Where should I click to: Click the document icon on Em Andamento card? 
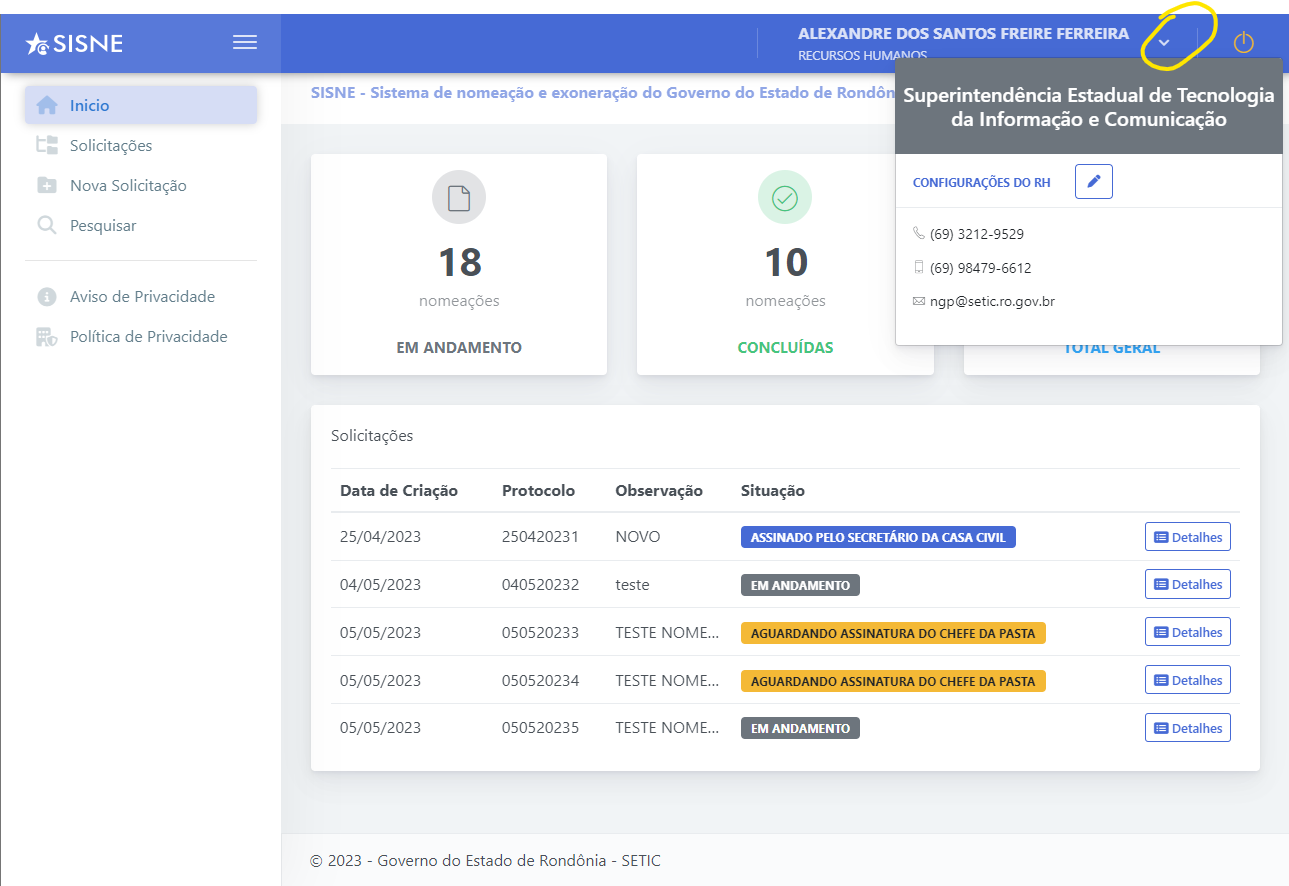click(x=458, y=197)
